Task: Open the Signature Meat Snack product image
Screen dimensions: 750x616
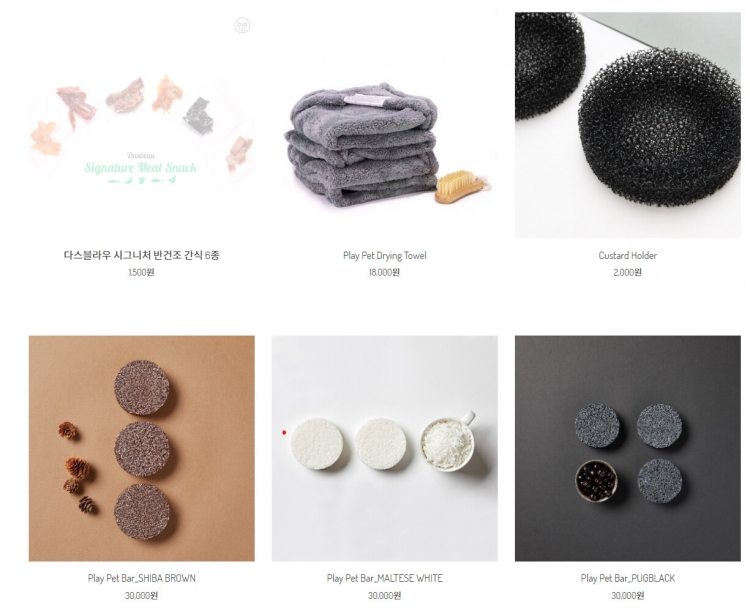Action: (x=142, y=125)
